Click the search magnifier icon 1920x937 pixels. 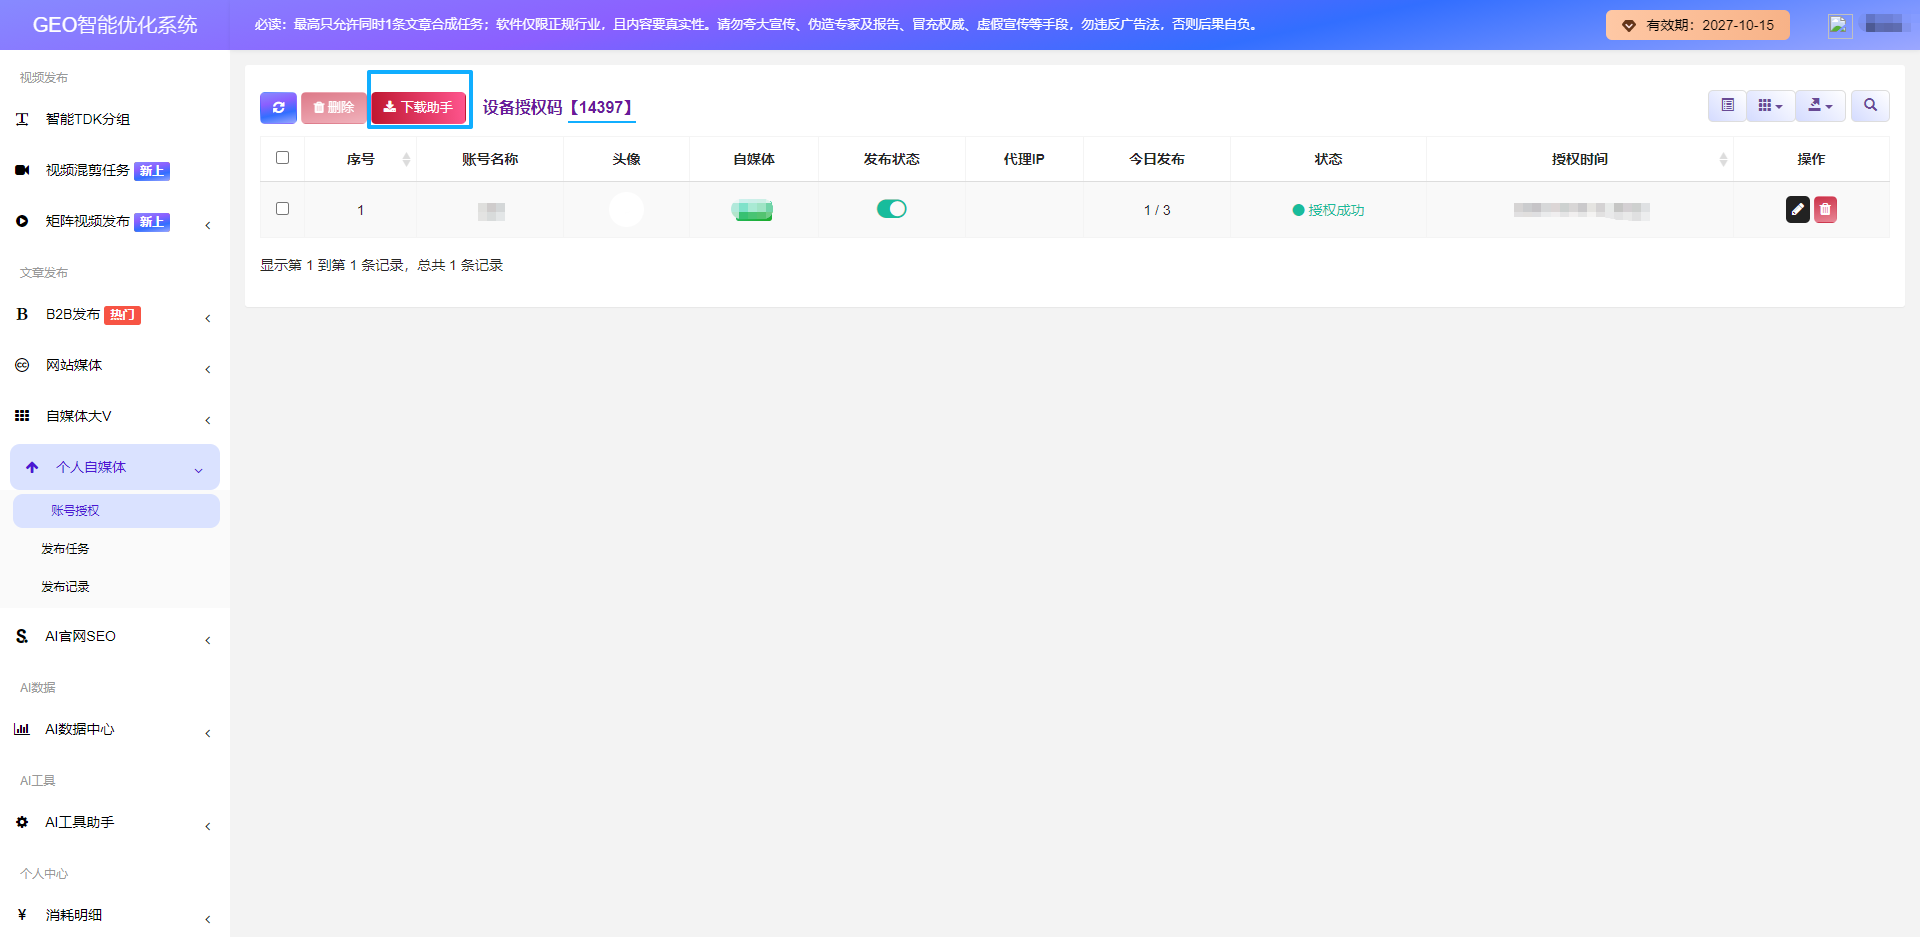pos(1870,105)
